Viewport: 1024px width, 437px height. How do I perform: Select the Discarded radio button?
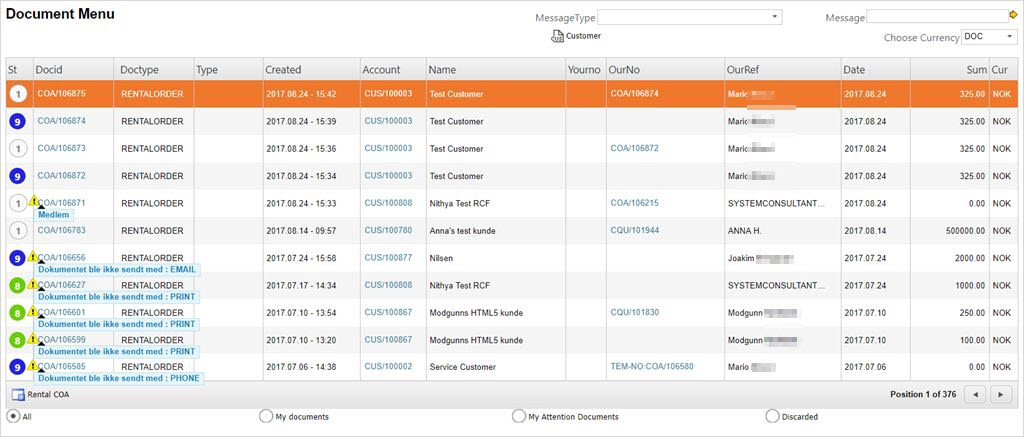coord(772,416)
